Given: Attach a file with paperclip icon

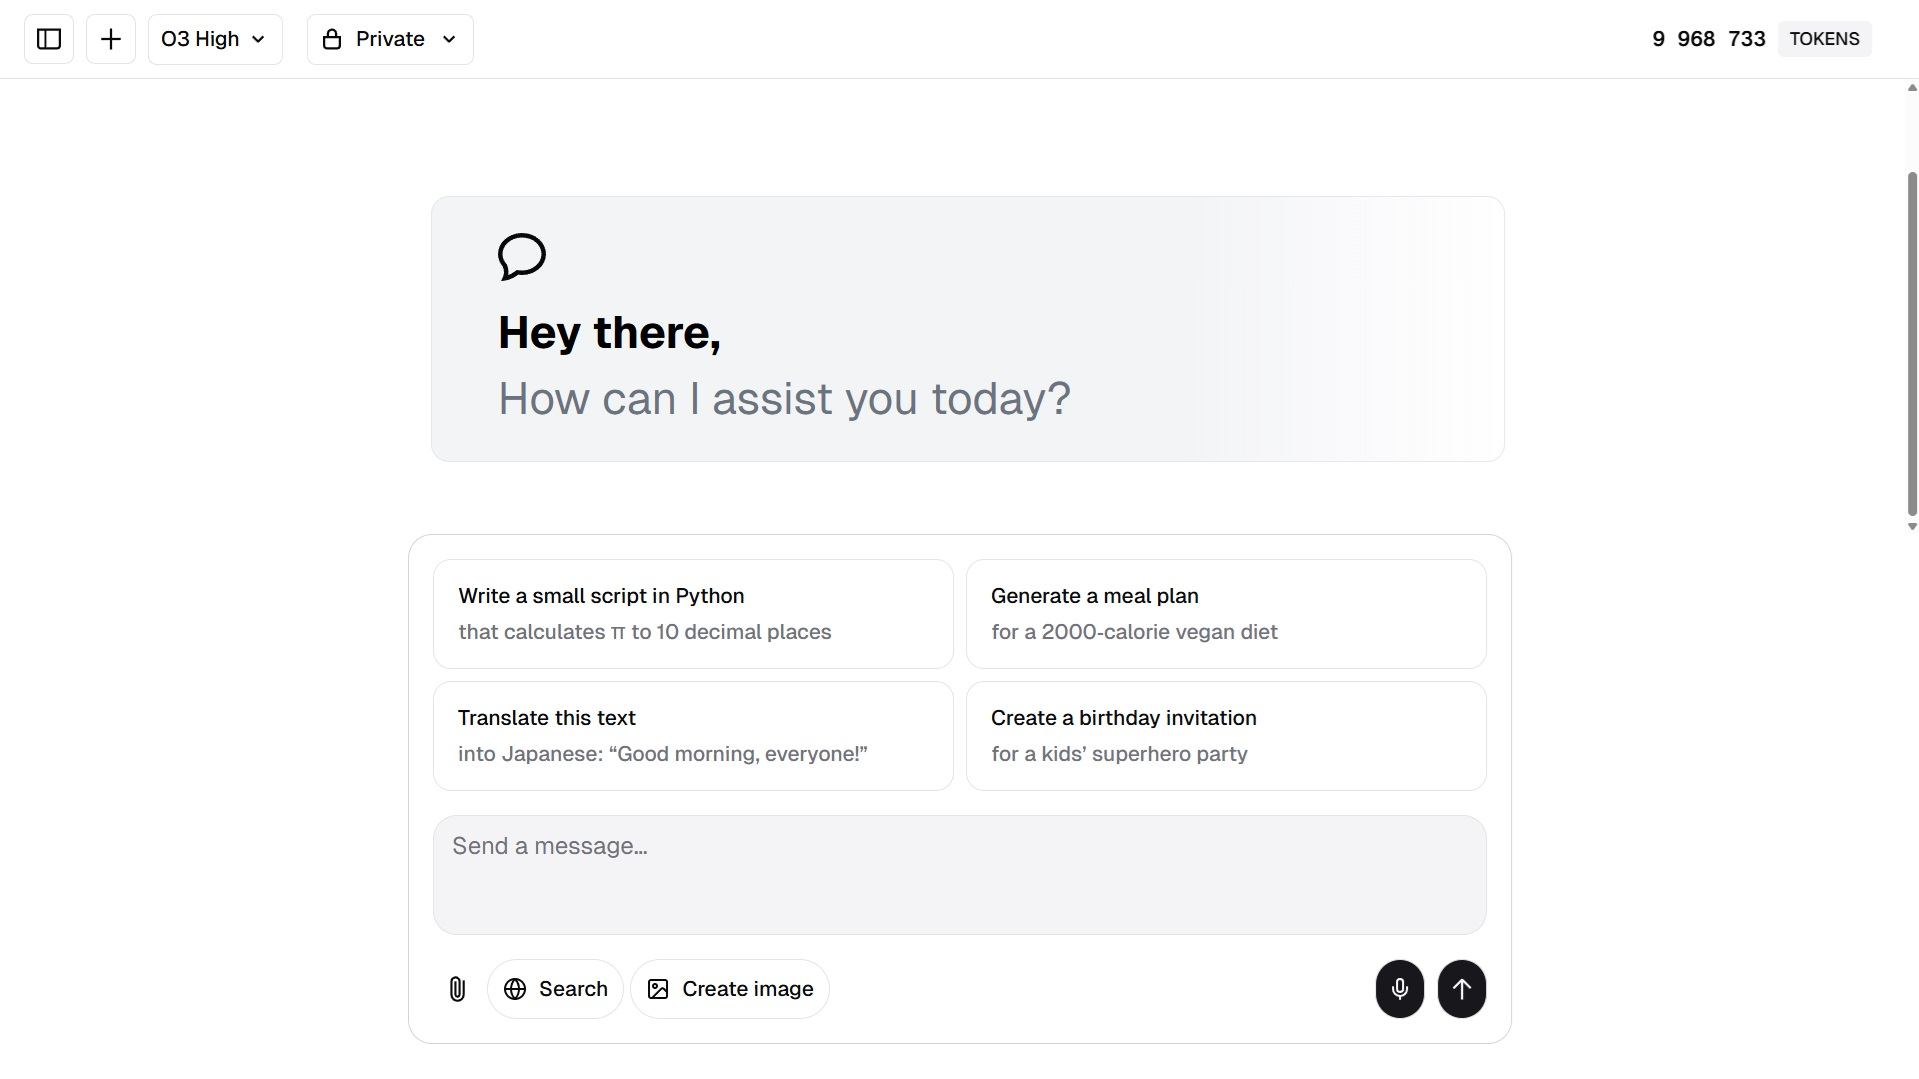Looking at the screenshot, I should [457, 989].
